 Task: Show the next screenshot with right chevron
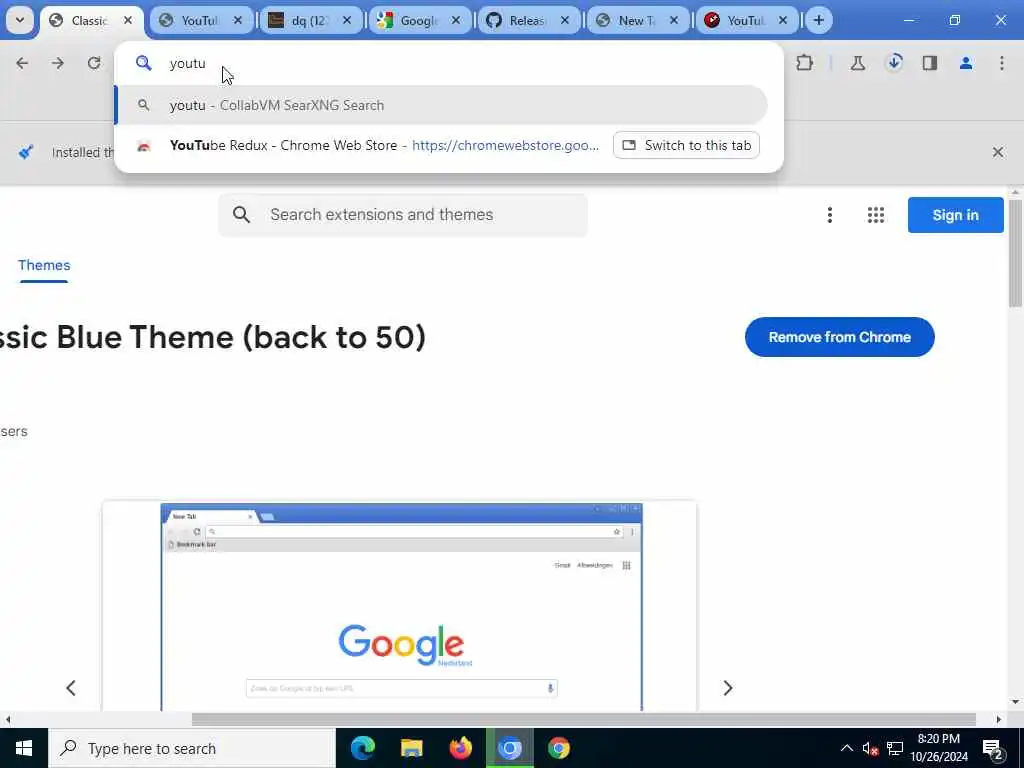click(728, 688)
